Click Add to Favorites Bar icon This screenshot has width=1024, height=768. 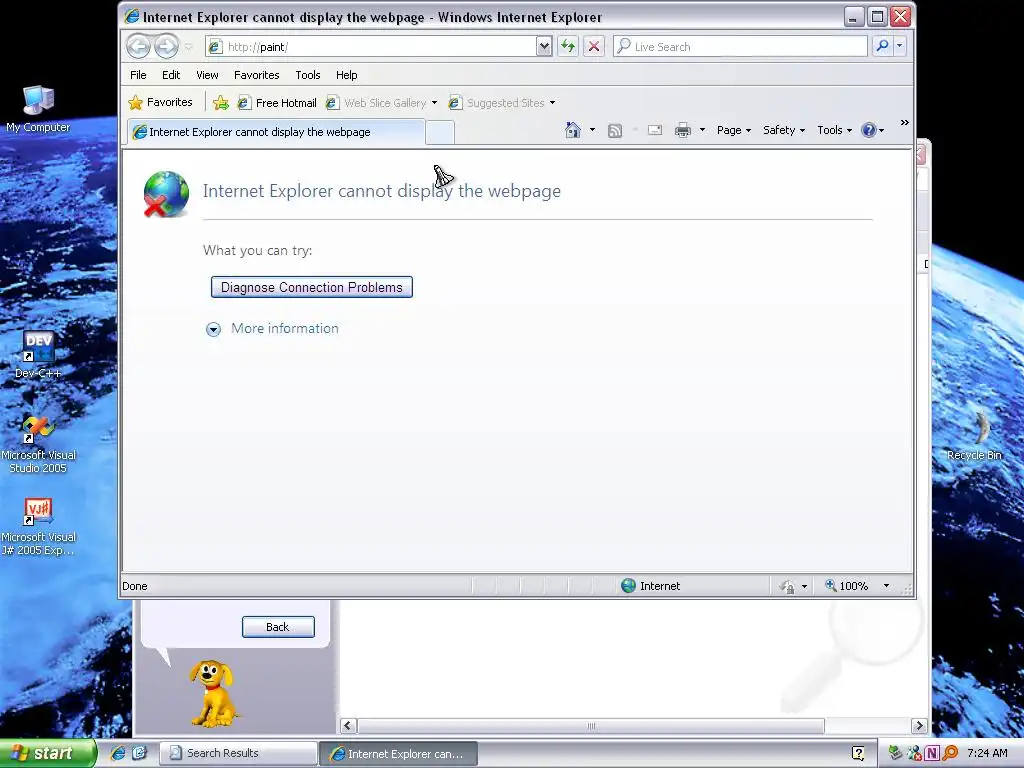(221, 103)
